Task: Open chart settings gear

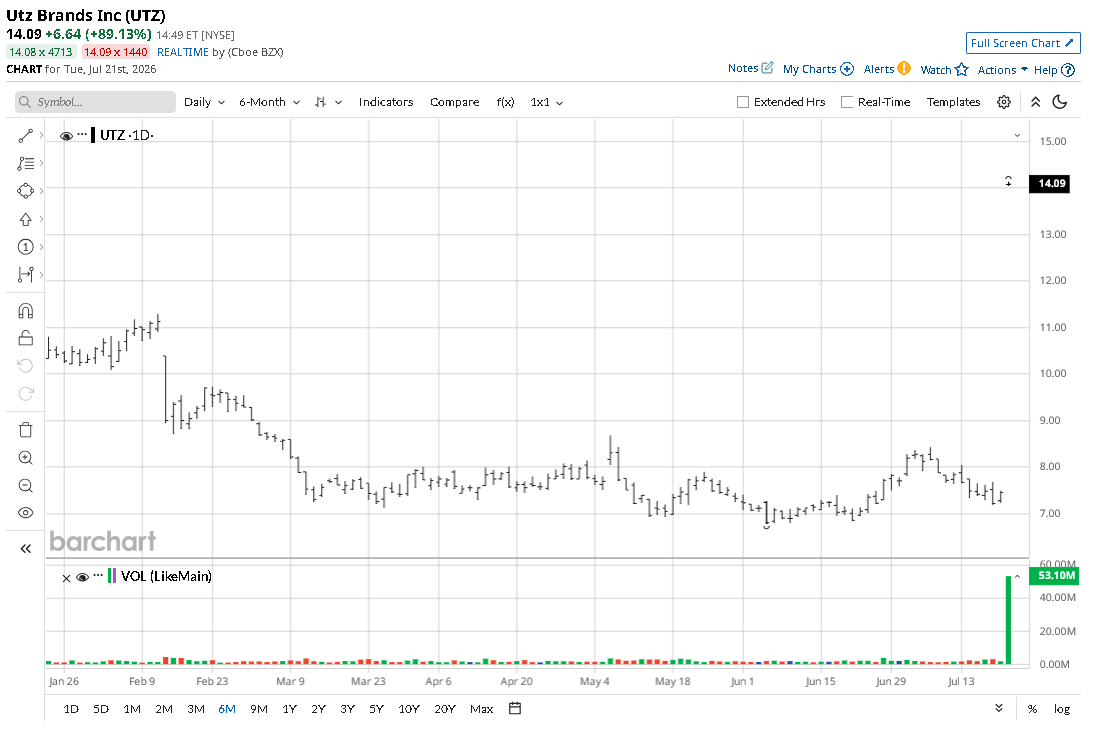Action: [x=1004, y=102]
